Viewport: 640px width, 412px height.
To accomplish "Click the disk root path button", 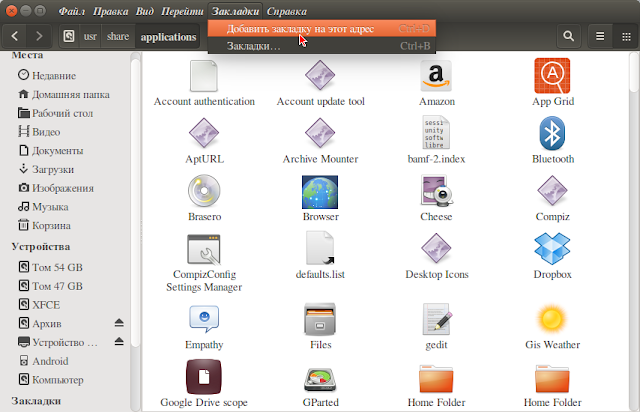I will [x=69, y=36].
